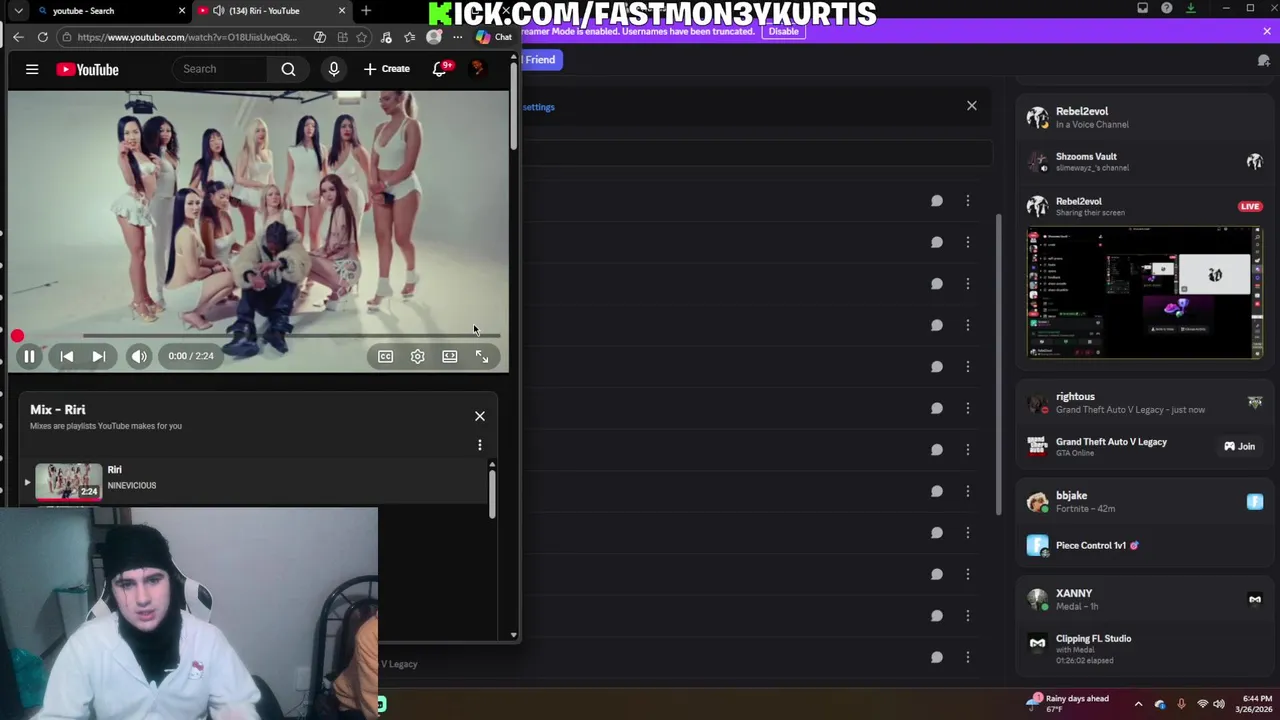The width and height of the screenshot is (1280, 720).
Task: Open taskbar speaker volume icon
Action: (1219, 704)
